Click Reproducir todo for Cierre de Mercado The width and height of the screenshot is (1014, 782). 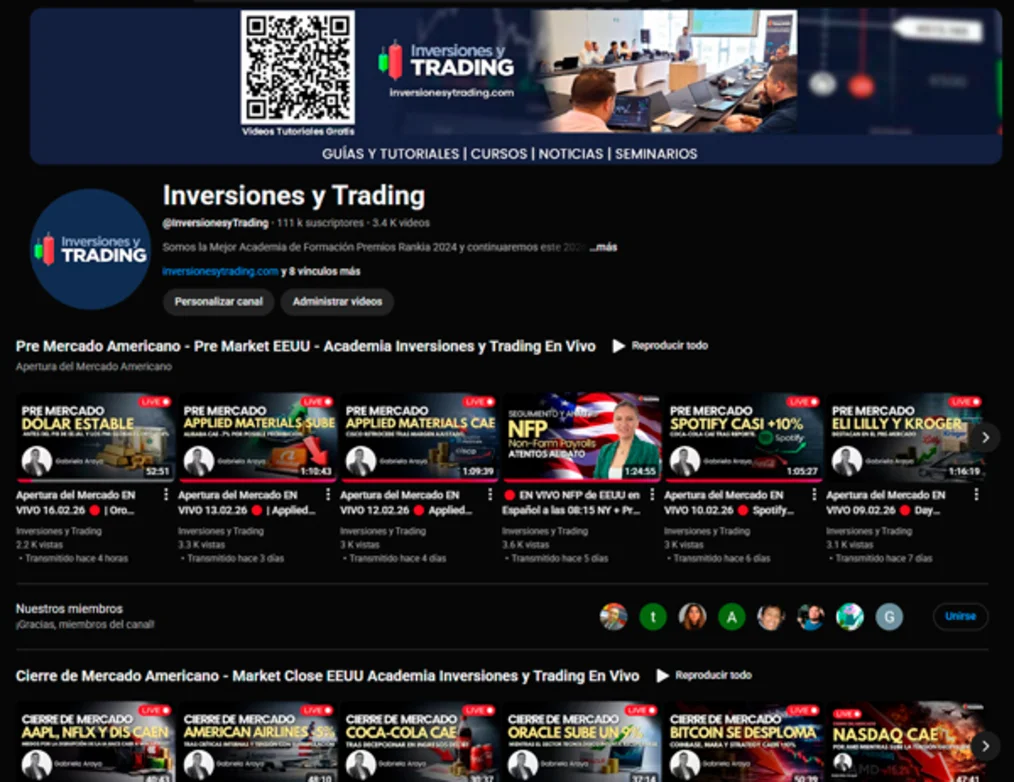pos(713,675)
